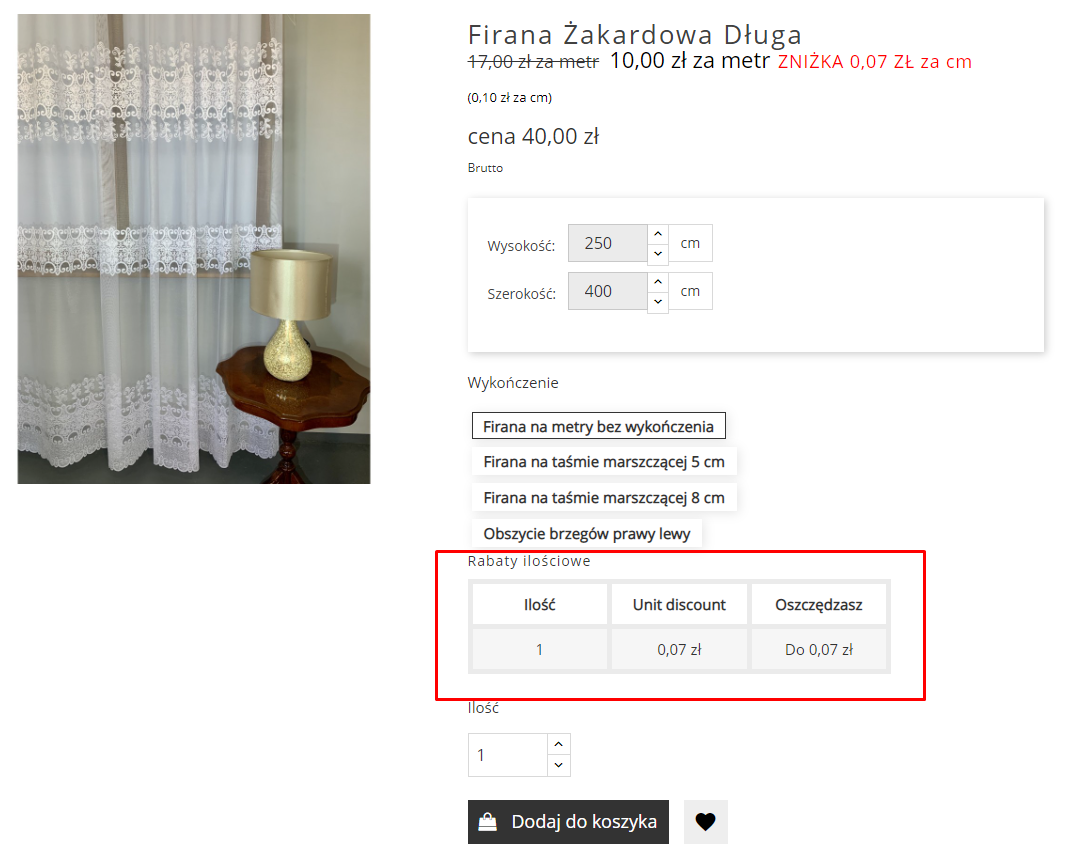Add product to wishlist heart icon

click(x=705, y=821)
